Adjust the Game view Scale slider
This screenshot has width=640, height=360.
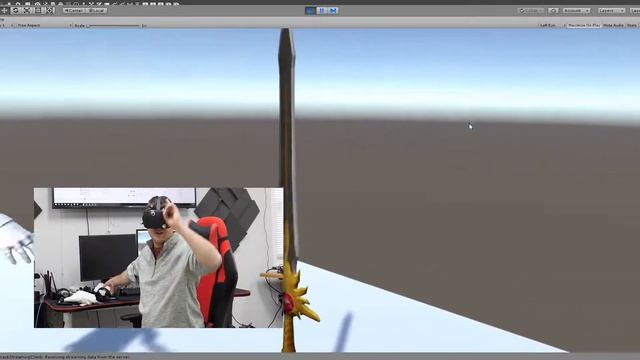tap(114, 25)
